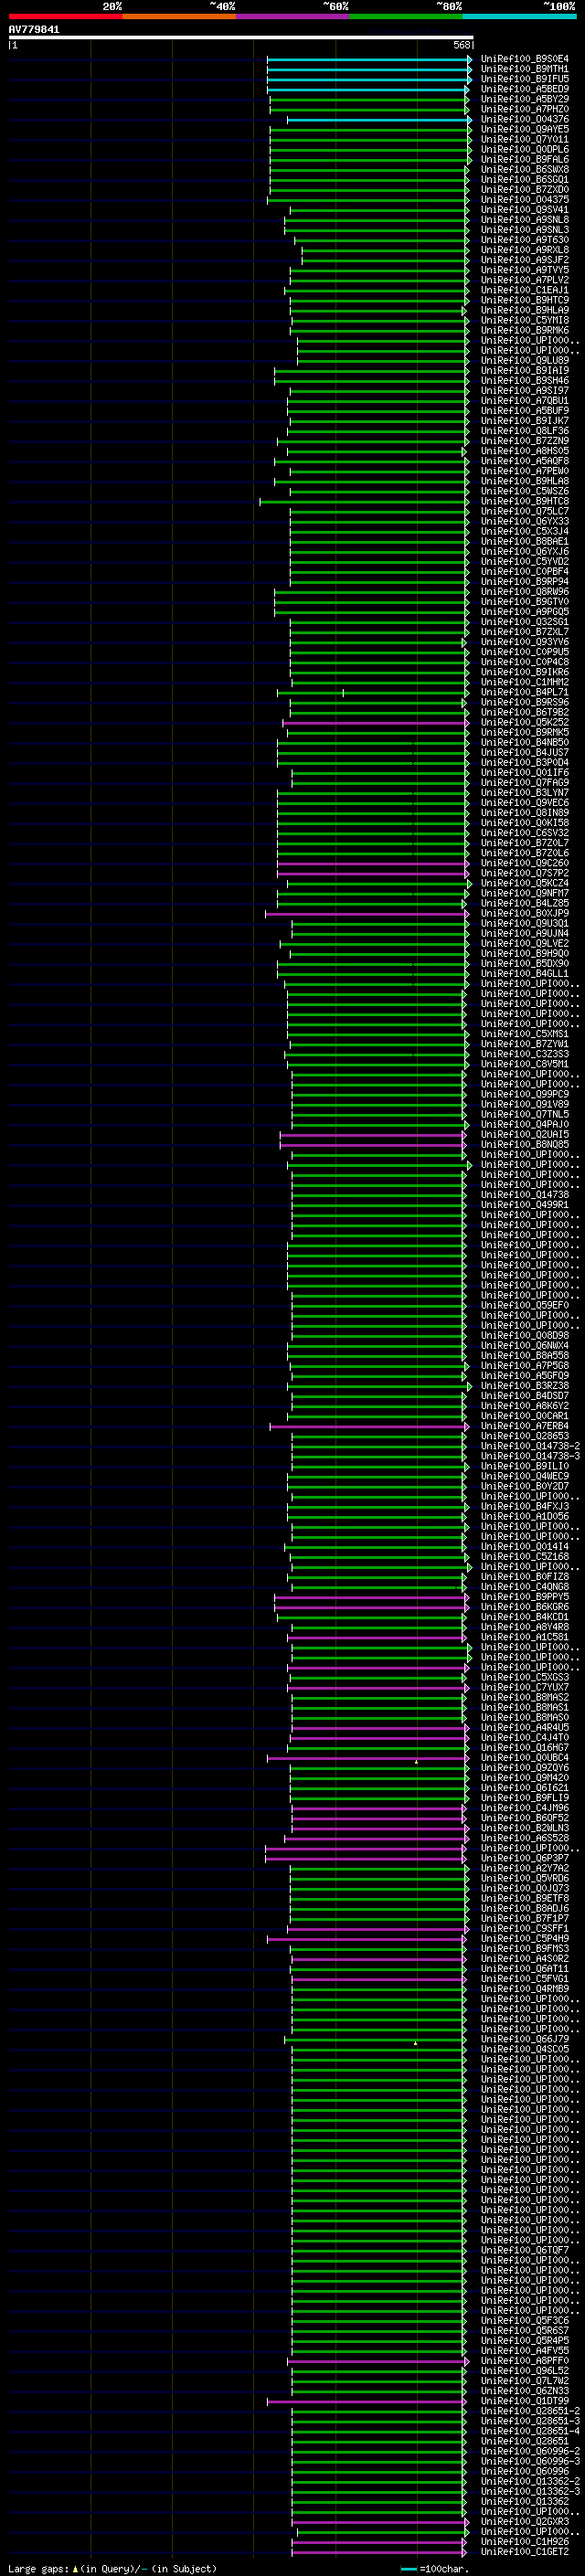Choose hit UniRef100_B9RMK6

click(525, 331)
